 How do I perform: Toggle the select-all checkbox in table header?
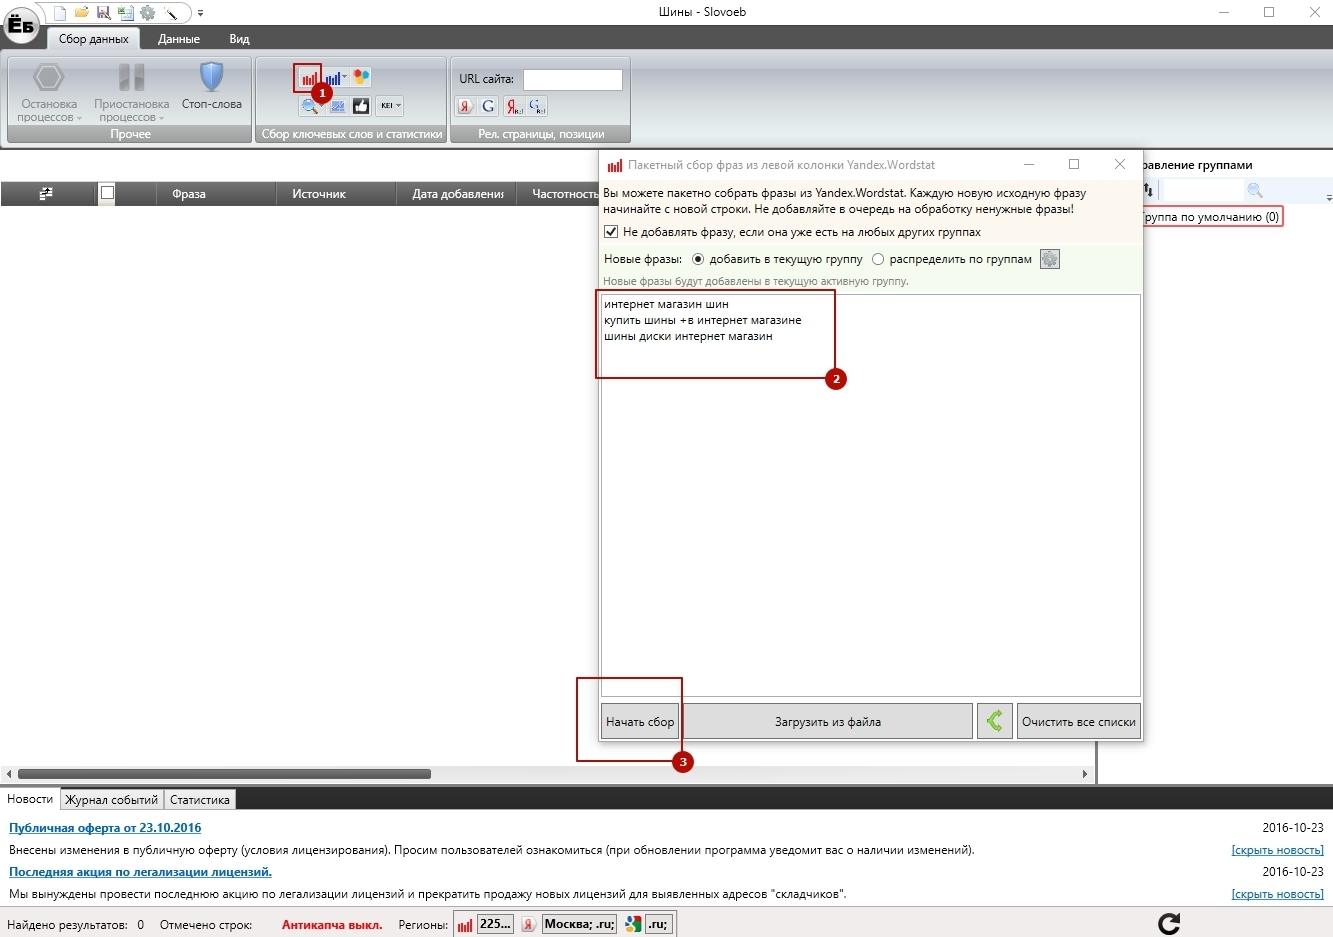(107, 193)
